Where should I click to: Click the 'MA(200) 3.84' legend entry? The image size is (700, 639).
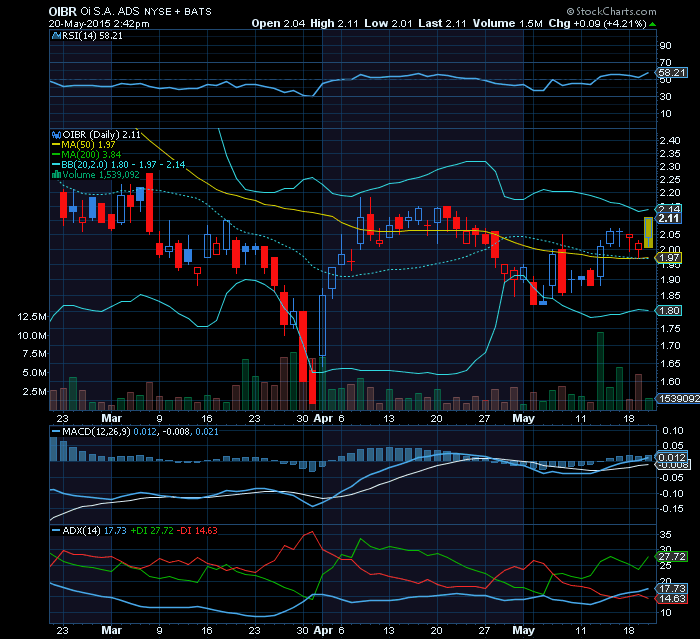(x=87, y=155)
